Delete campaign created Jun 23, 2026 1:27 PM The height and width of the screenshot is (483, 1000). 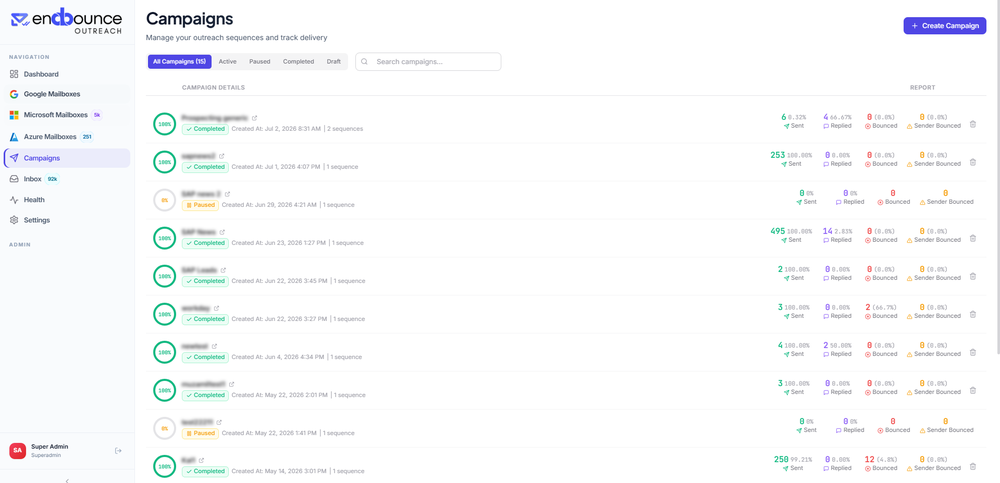[x=973, y=238]
